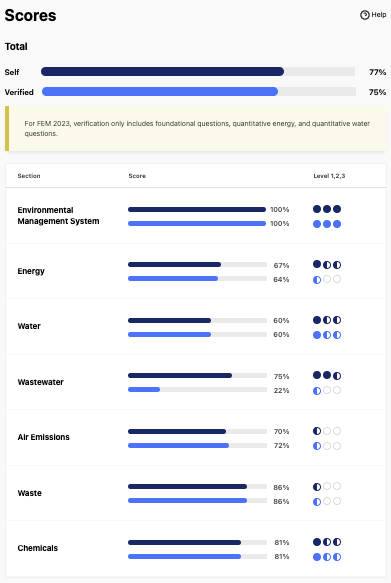Click the FEM 2023 verification notice banner
The image size is (391, 583).
(x=196, y=129)
